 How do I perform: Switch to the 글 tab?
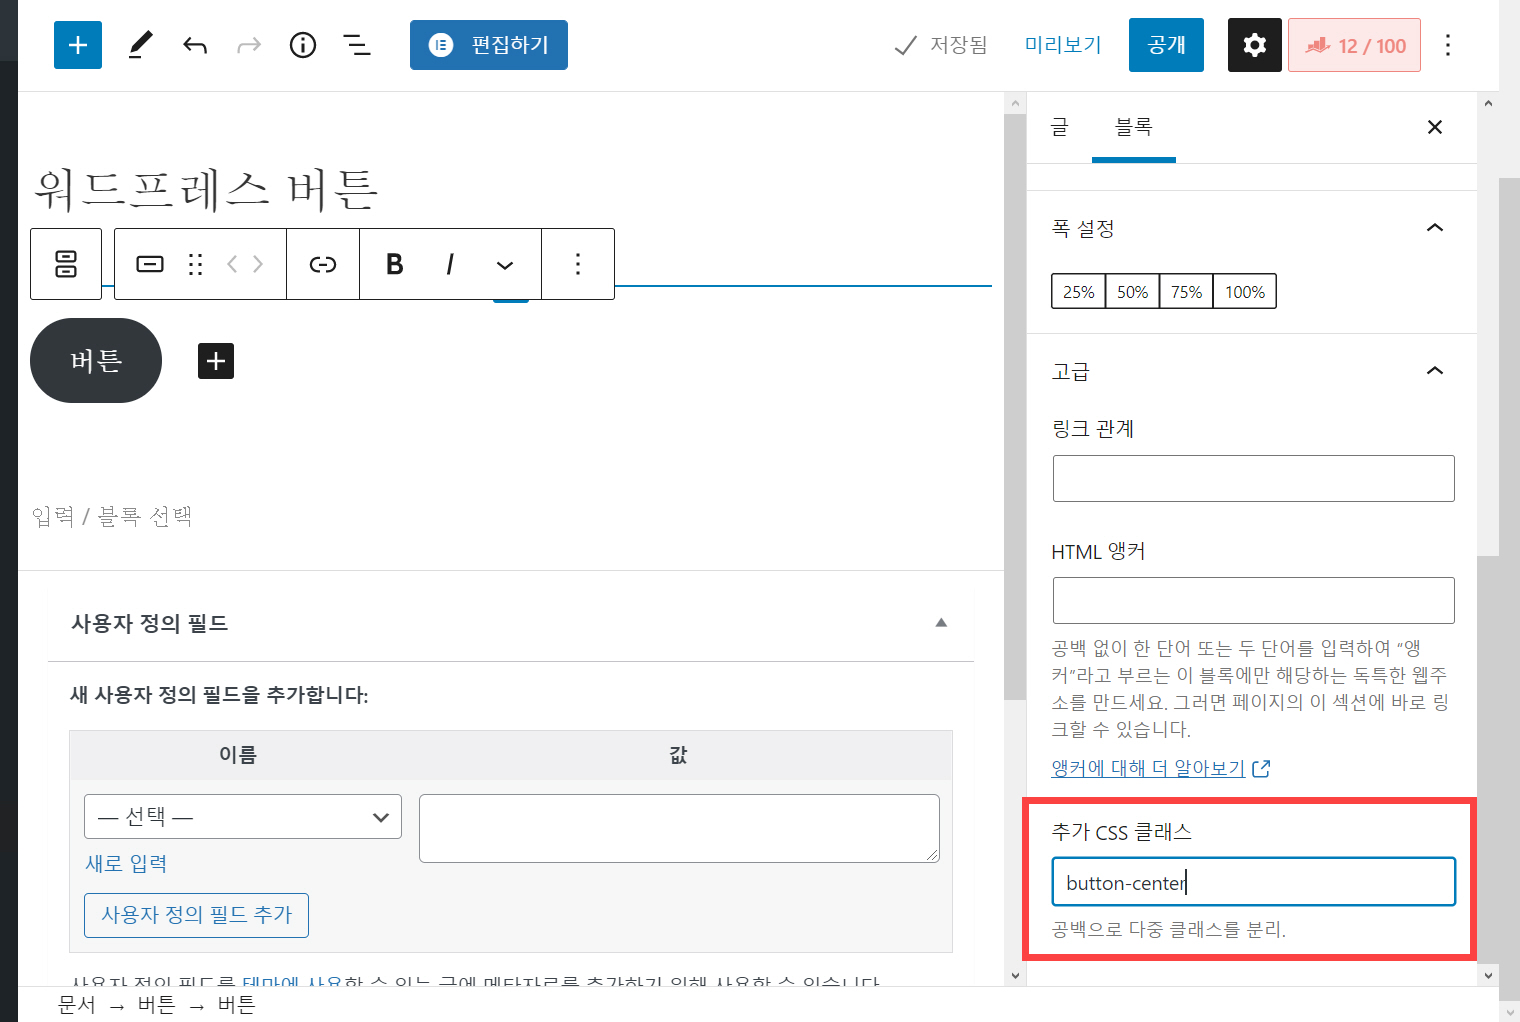(1060, 127)
